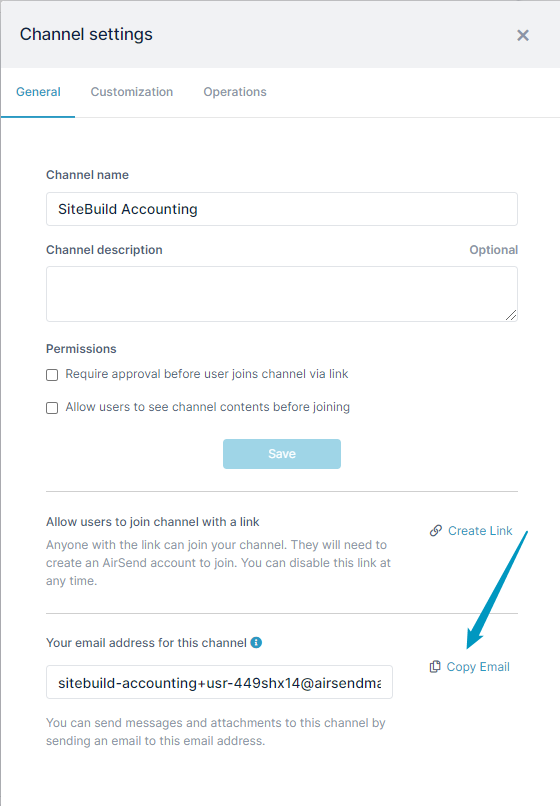Enable require approval before user joins checkbox
Viewport: 560px width, 806px height.
(x=52, y=375)
